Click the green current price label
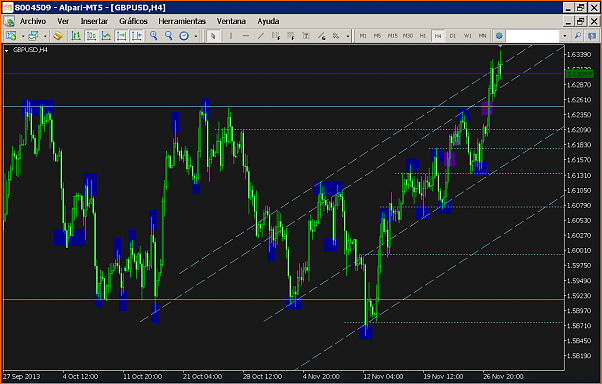The image size is (602, 384). 579,74
